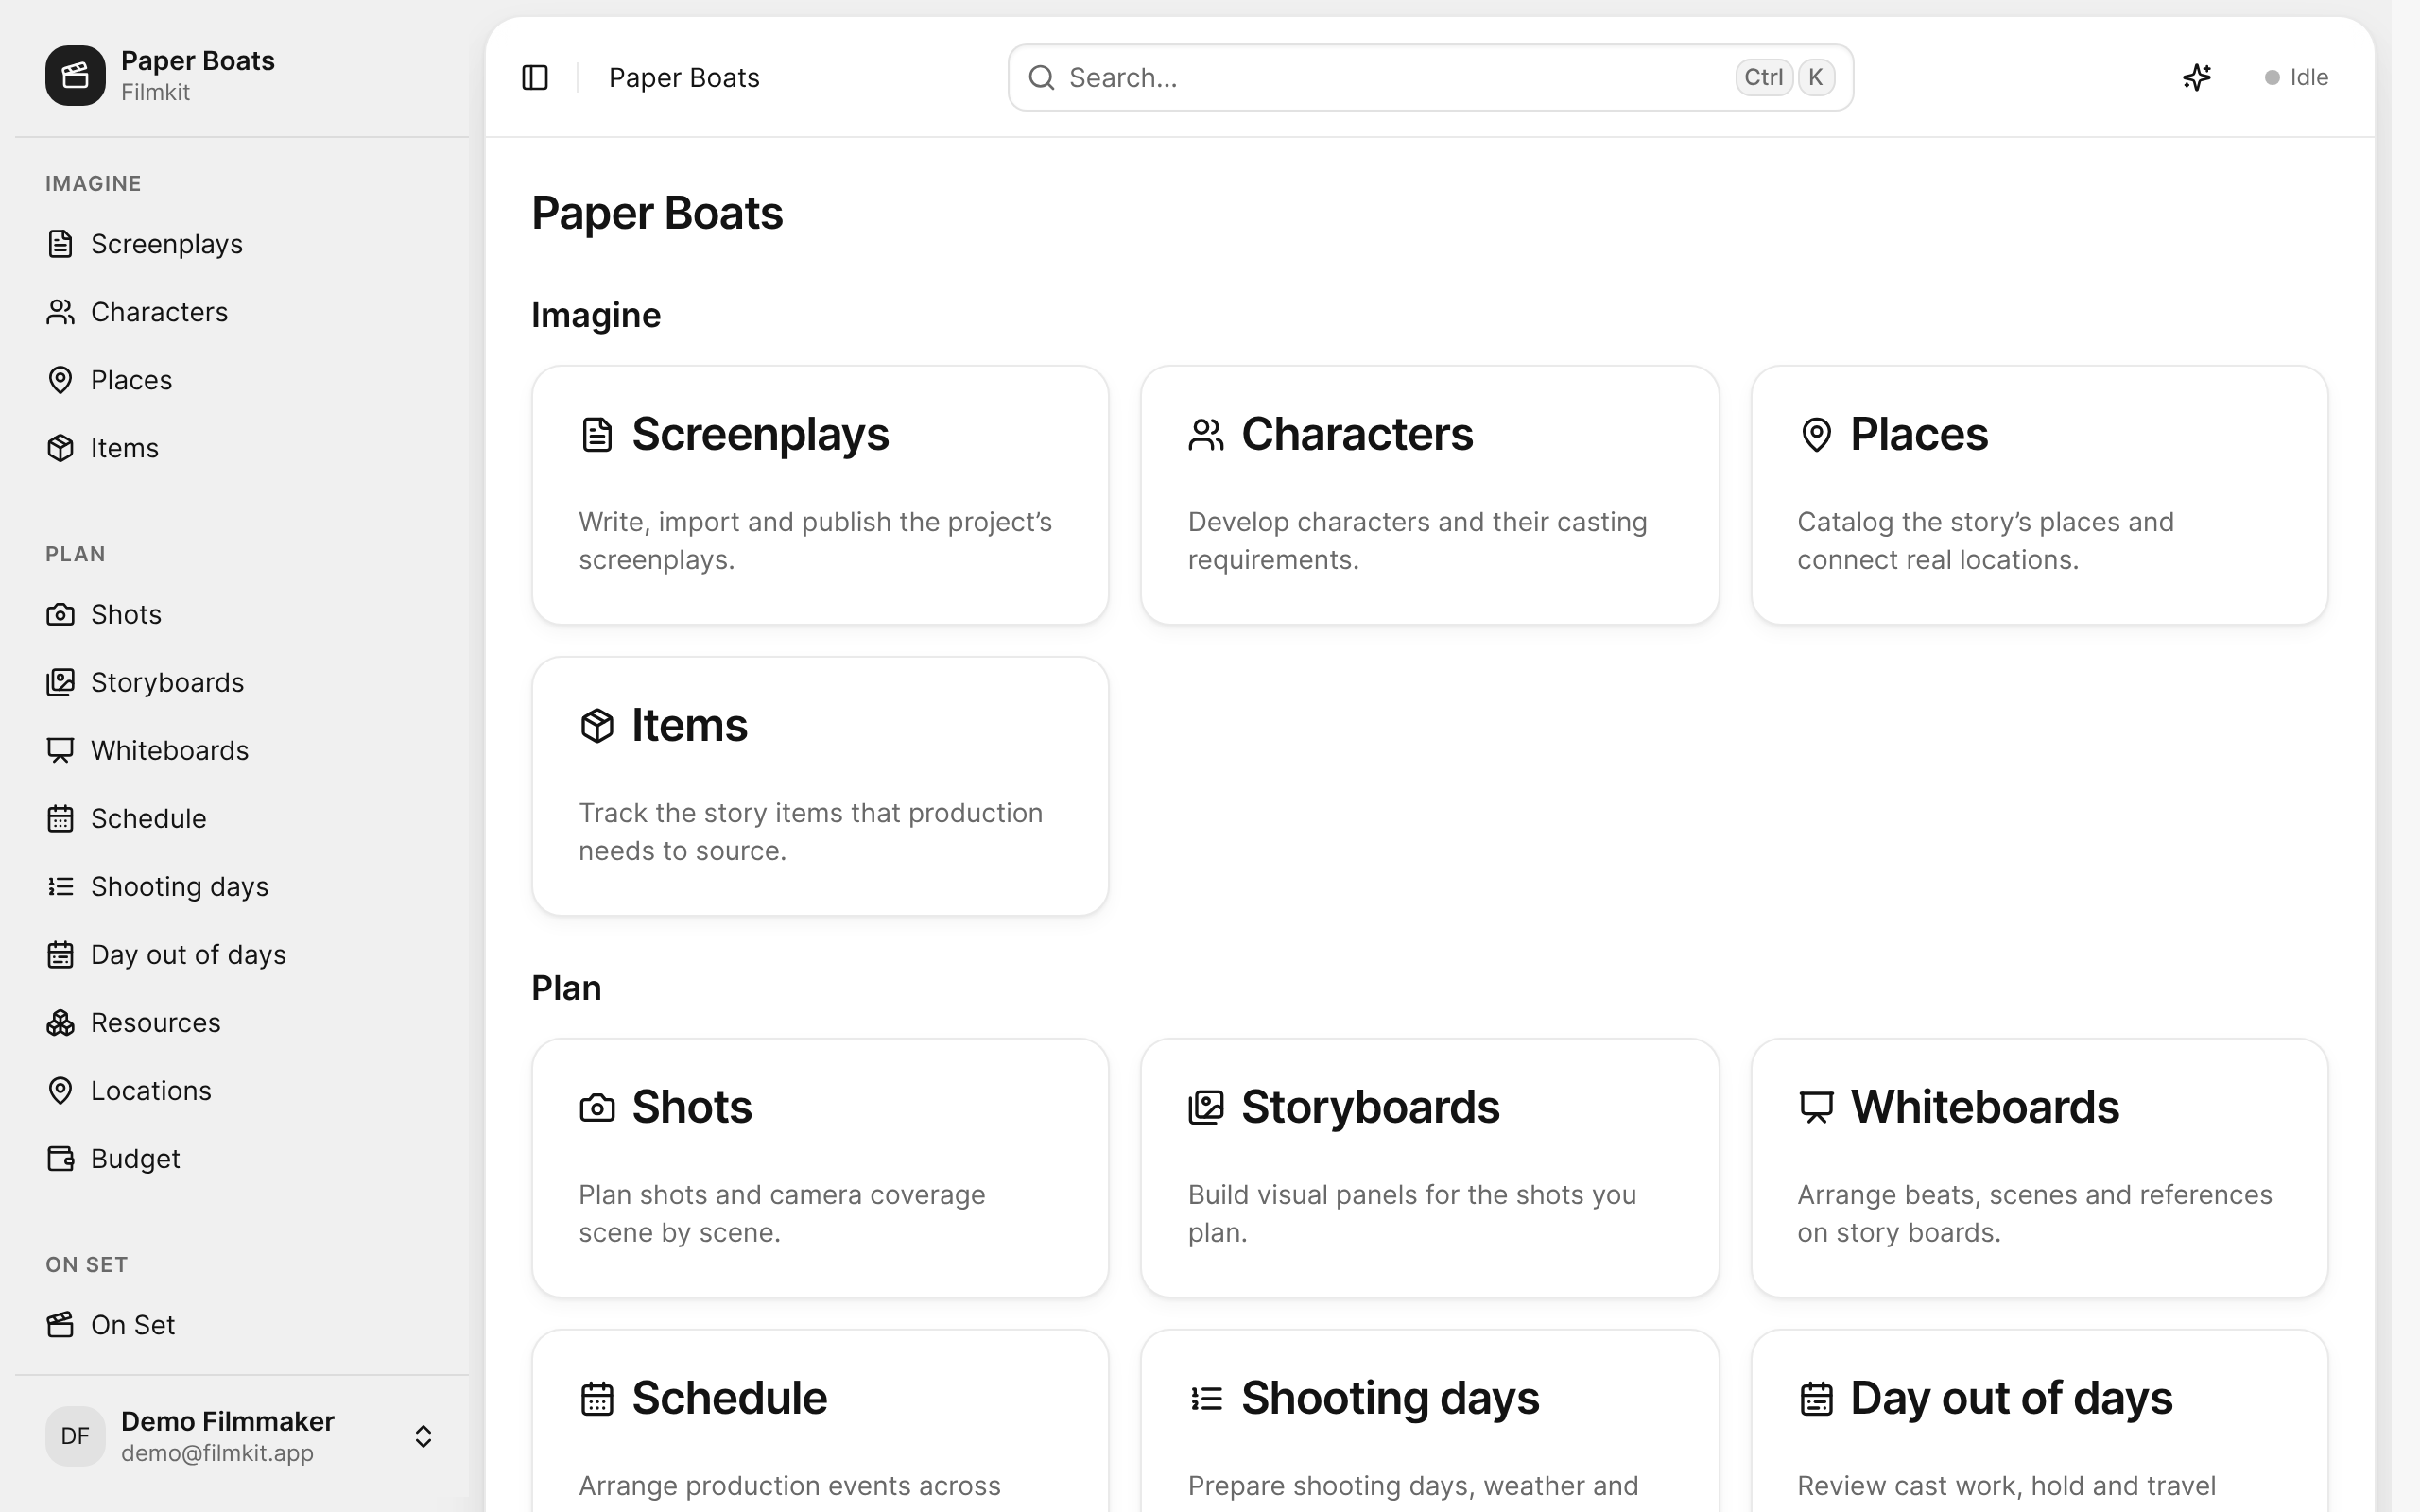Select Locations from the sidebar
The image size is (2420, 1512).
(x=241, y=1090)
